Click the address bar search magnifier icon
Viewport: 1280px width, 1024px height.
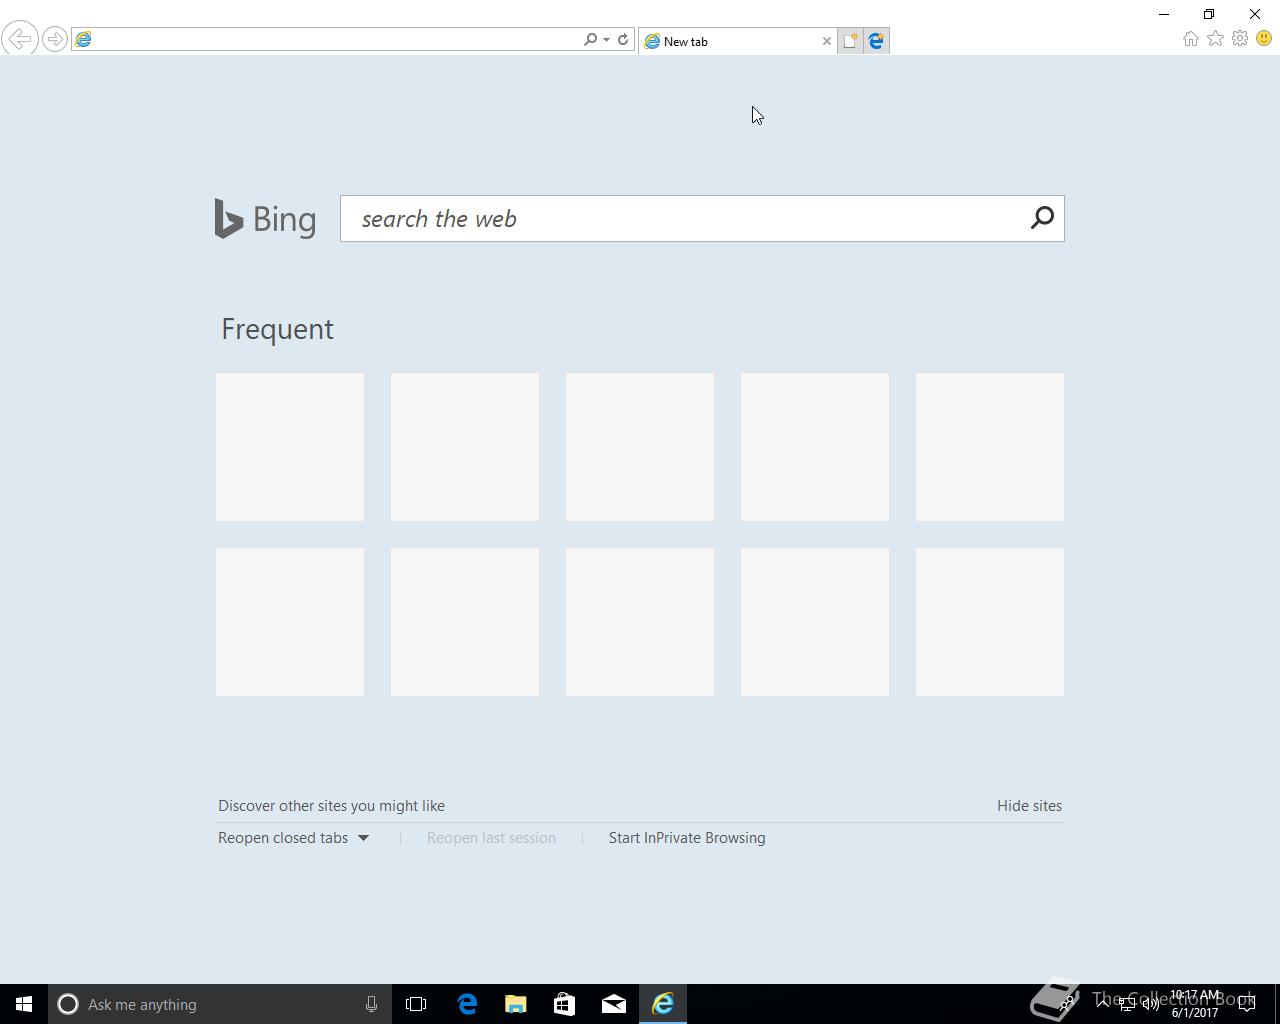click(590, 39)
